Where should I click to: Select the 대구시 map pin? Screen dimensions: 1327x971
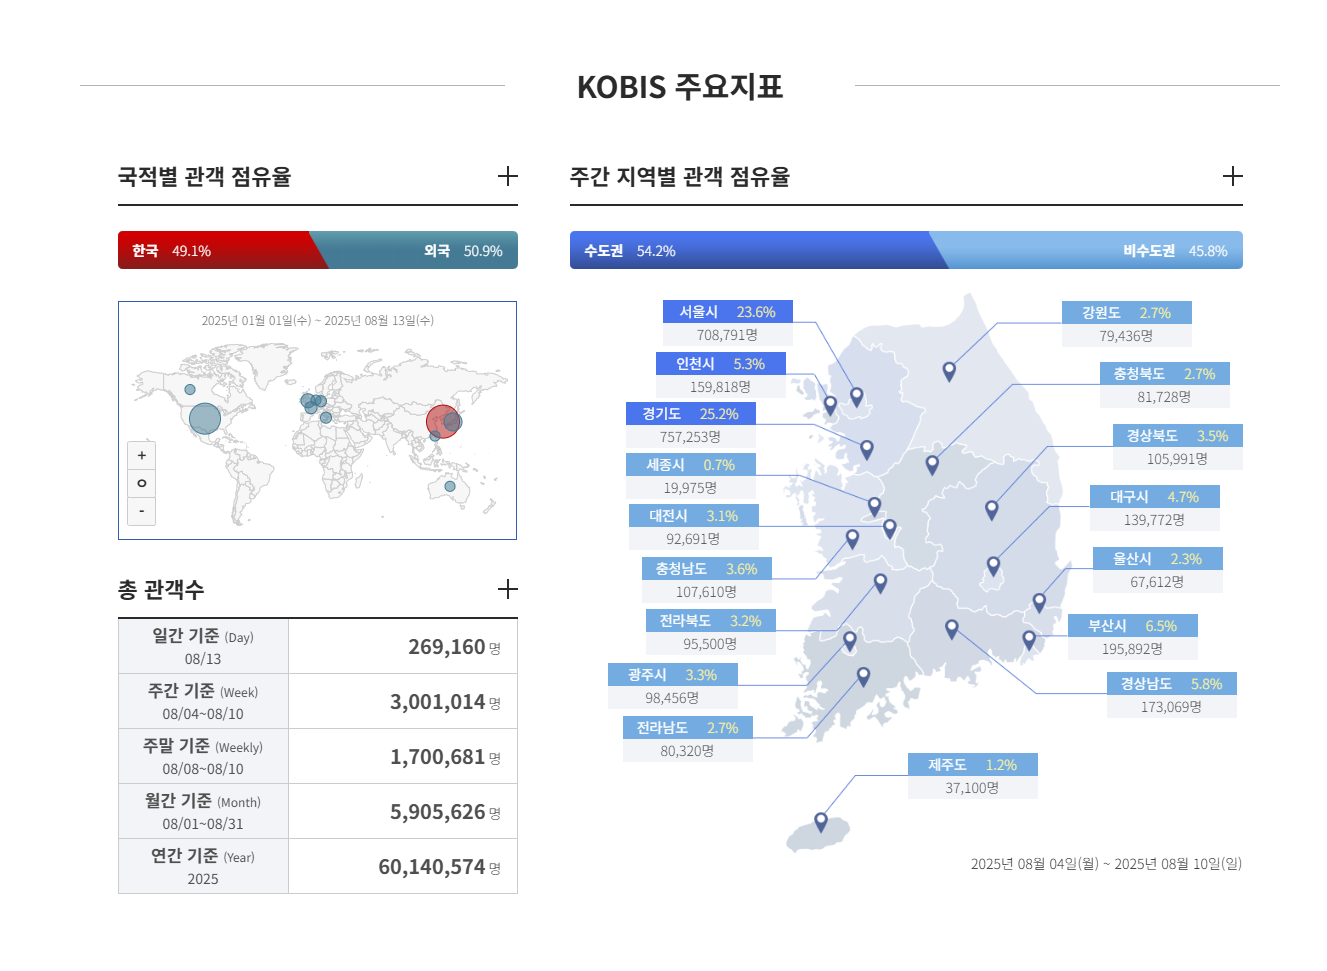click(x=992, y=508)
